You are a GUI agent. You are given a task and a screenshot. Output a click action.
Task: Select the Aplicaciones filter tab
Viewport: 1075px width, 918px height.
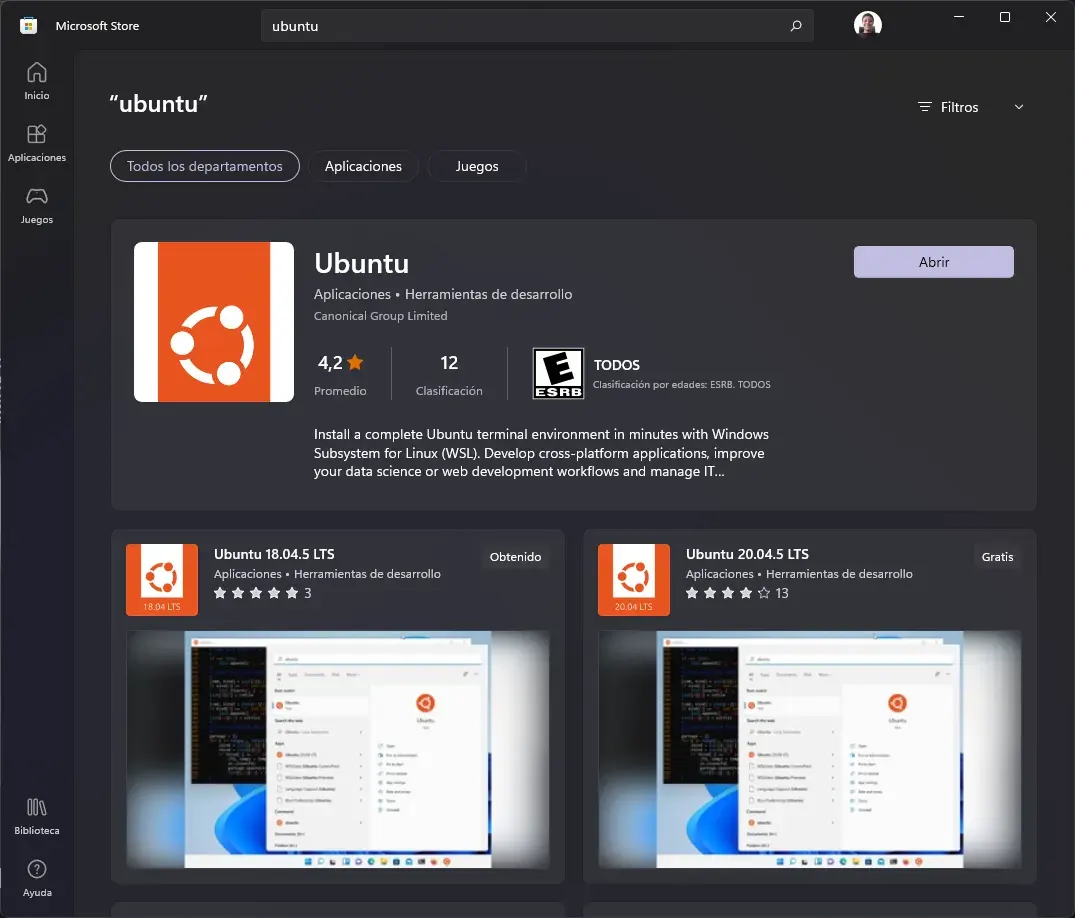coord(363,166)
